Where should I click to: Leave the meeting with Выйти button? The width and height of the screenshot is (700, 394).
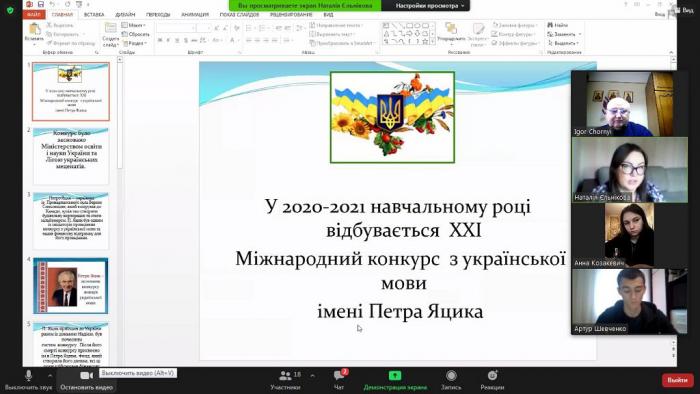677,380
